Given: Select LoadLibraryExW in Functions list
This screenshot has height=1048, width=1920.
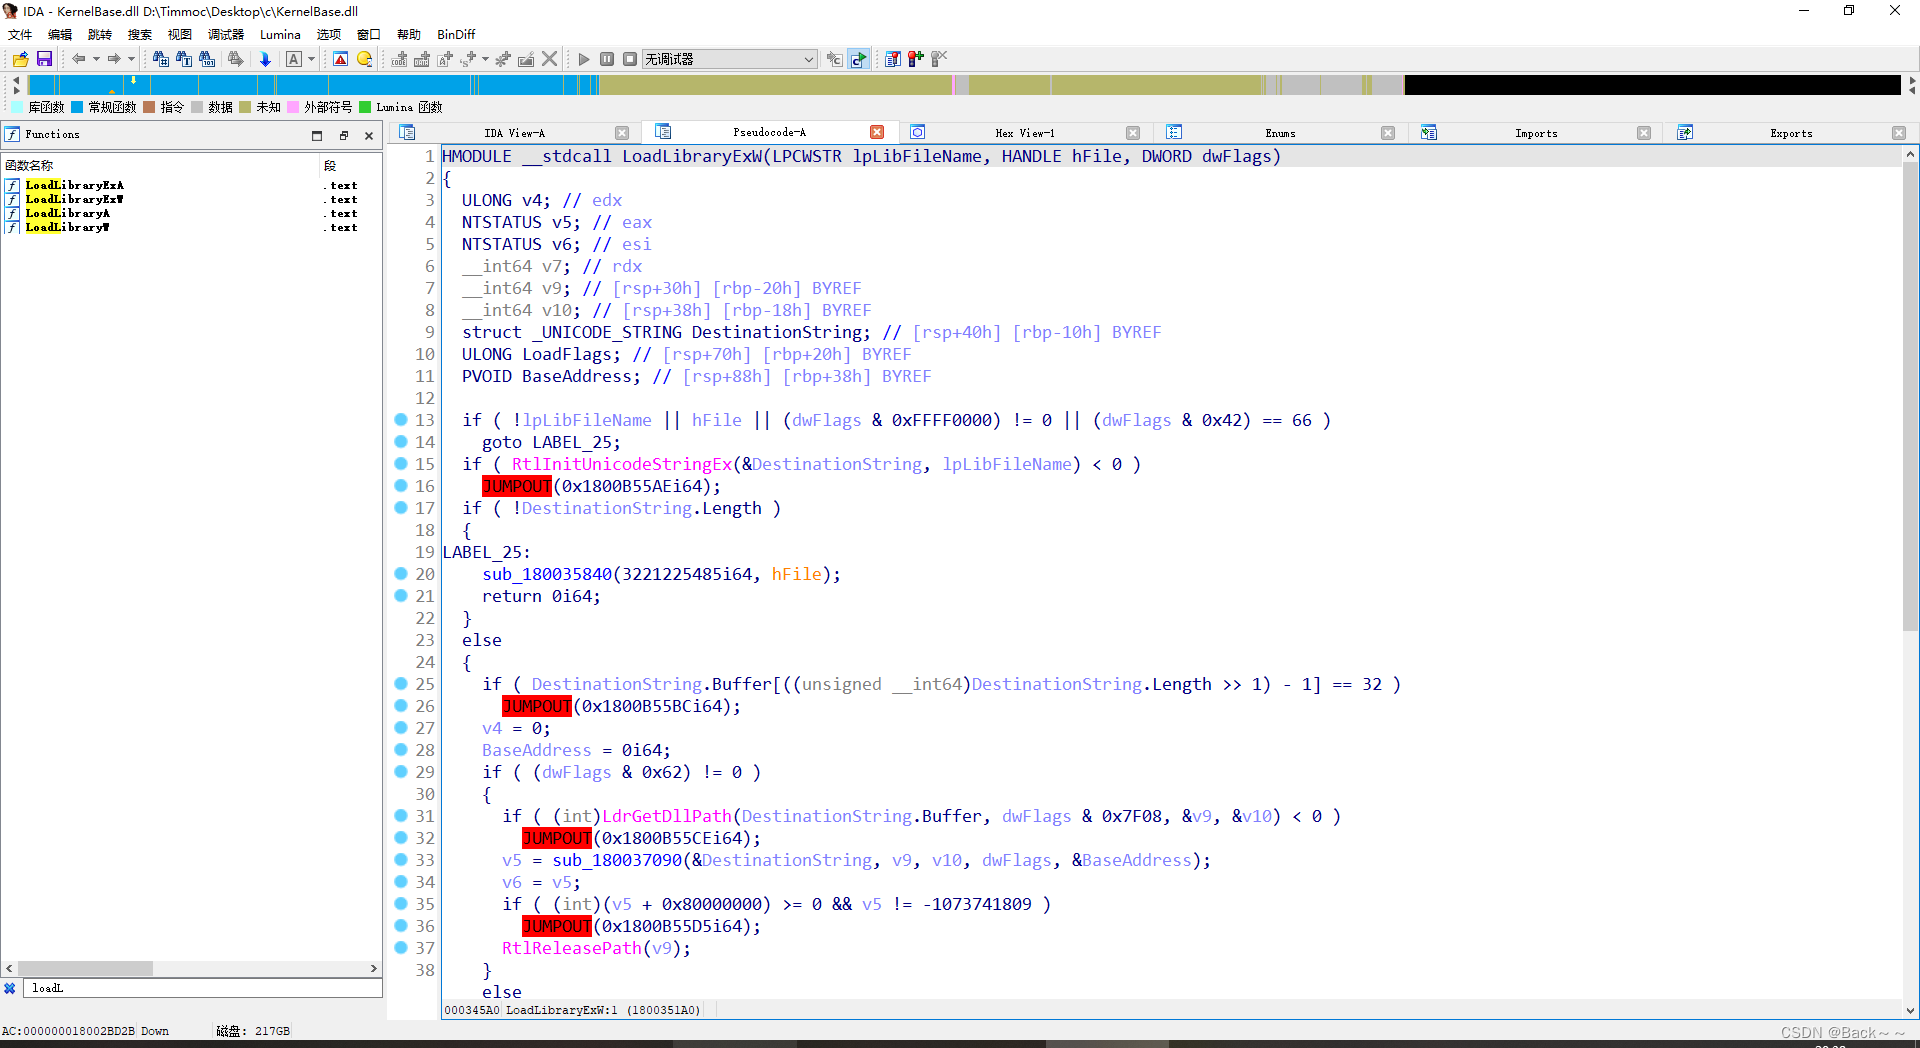Looking at the screenshot, I should click(75, 199).
